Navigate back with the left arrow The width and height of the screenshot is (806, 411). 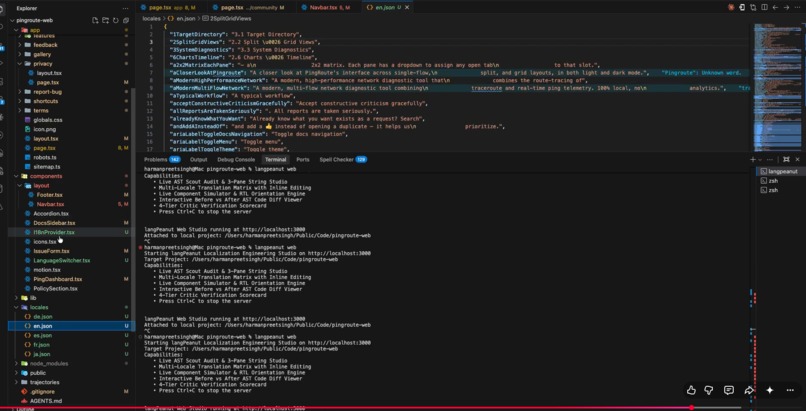click(776, 7)
